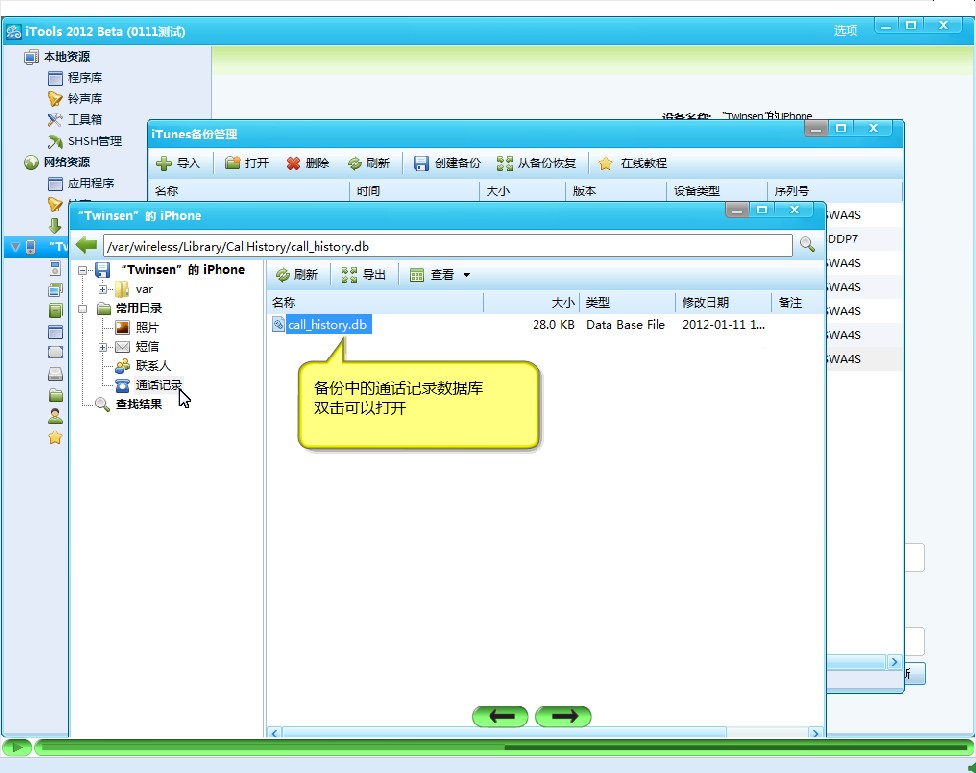The height and width of the screenshot is (773, 976).
Task: Click 从备份恢复 restore from backup
Action: click(537, 163)
